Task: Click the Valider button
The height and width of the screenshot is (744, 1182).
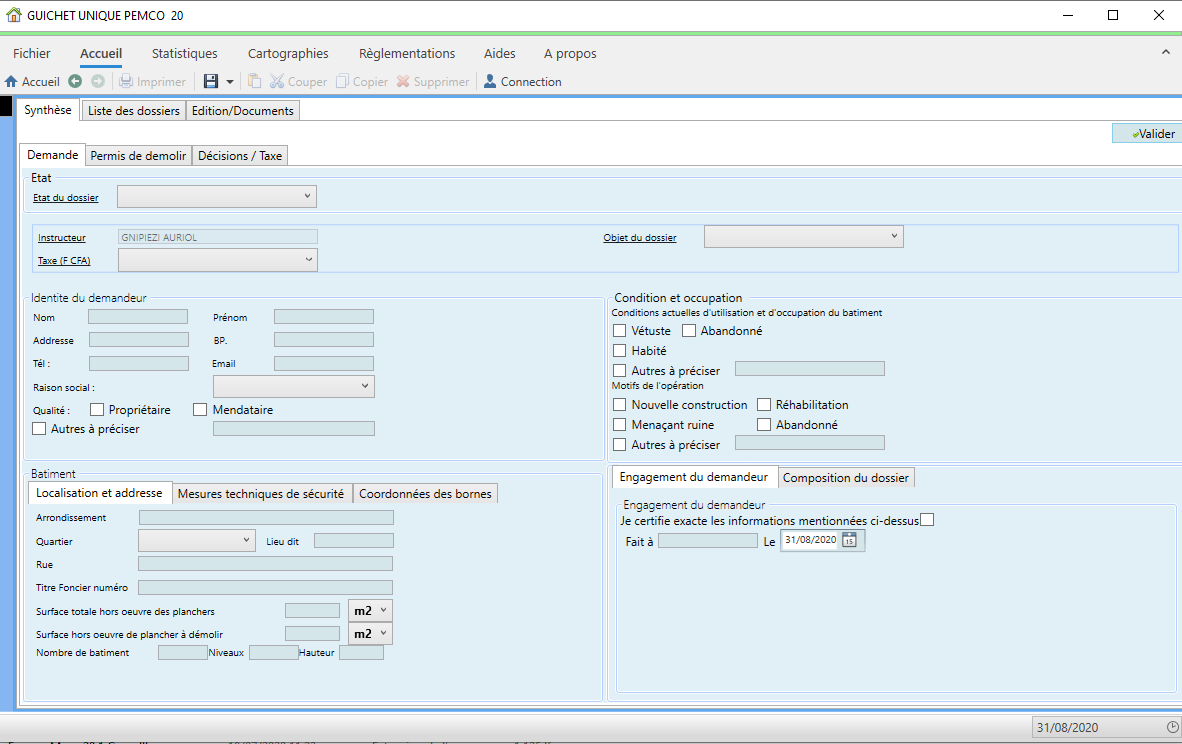Action: tap(1147, 133)
